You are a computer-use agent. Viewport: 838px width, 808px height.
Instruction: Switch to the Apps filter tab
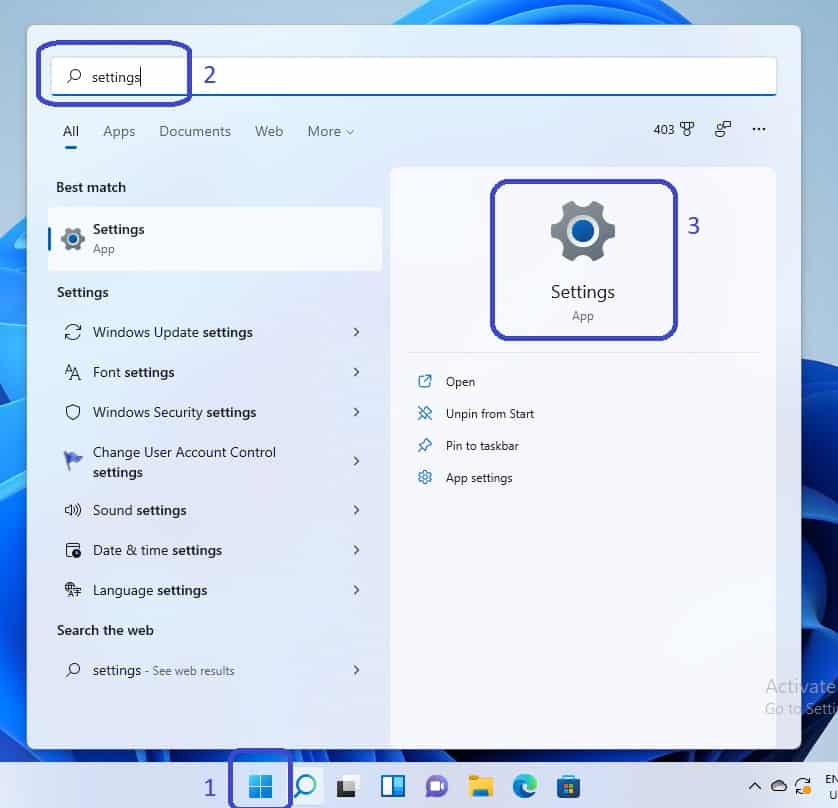coord(119,131)
